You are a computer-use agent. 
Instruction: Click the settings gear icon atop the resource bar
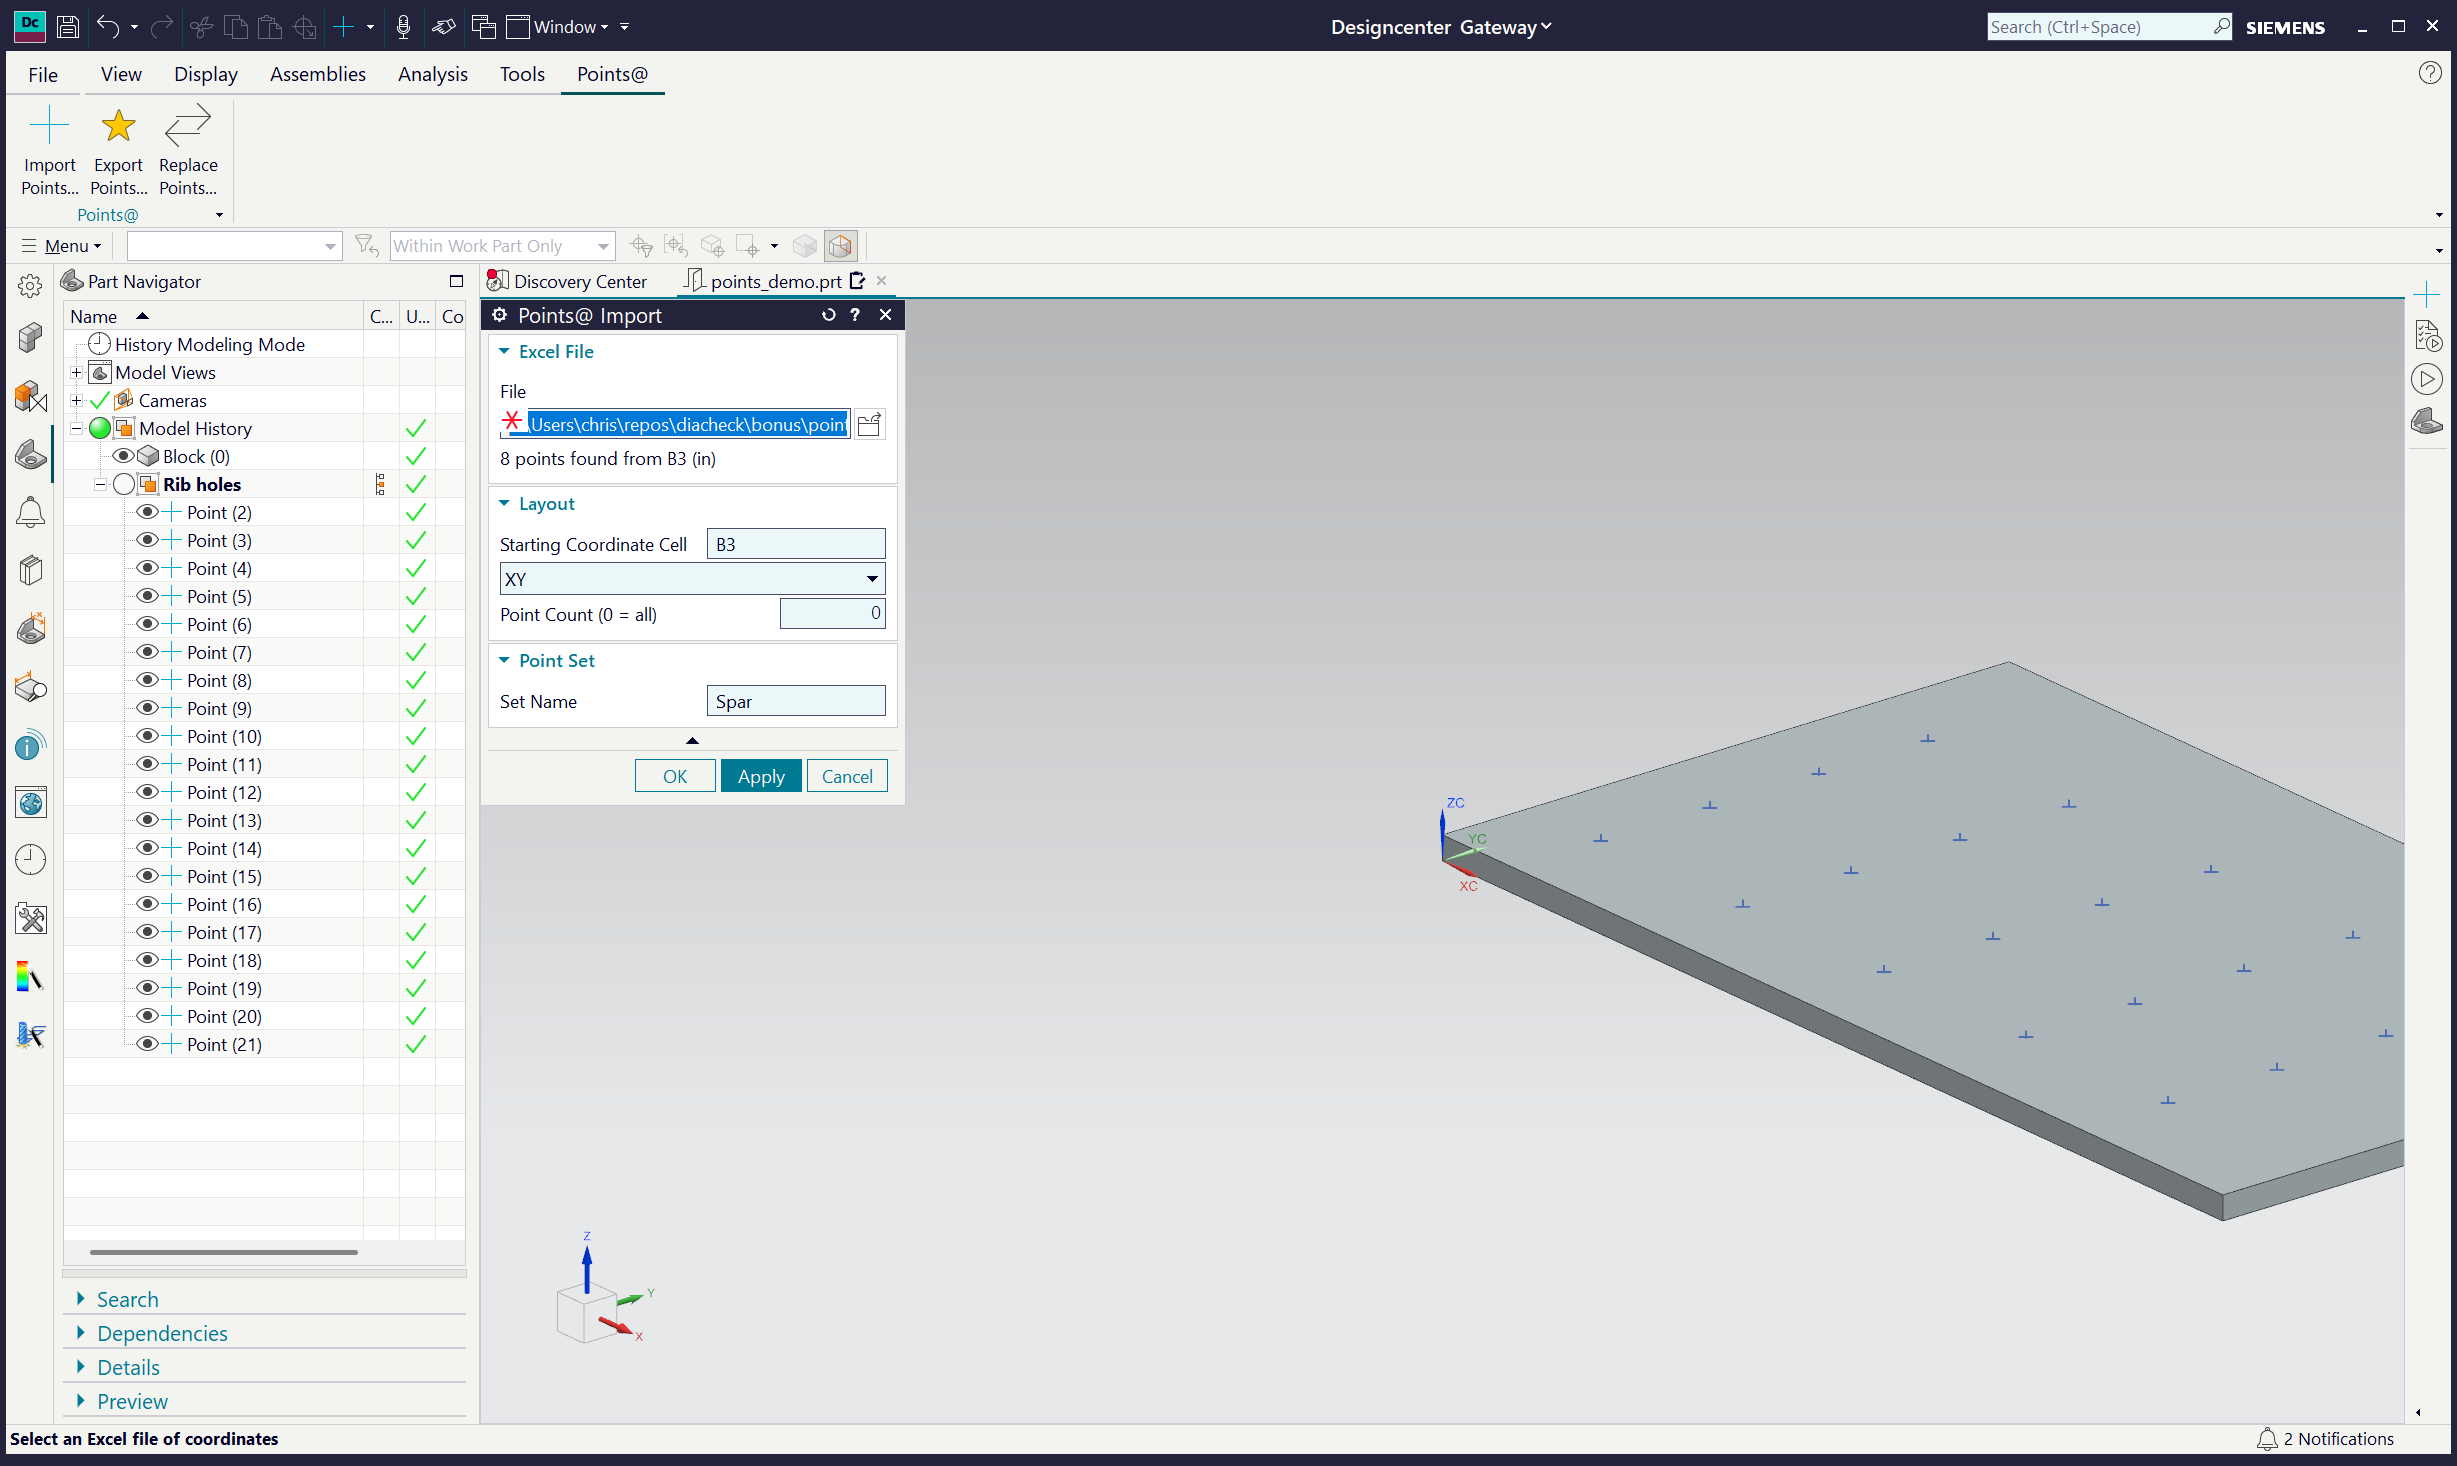point(30,286)
